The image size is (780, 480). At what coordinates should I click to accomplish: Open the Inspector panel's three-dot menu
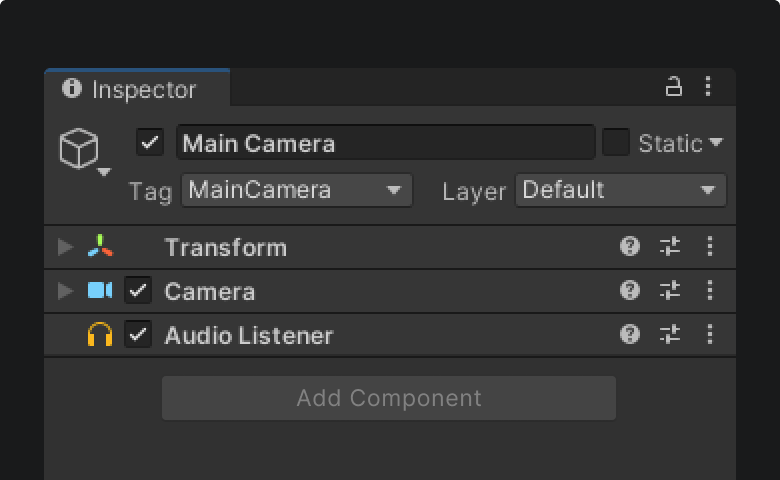point(708,87)
